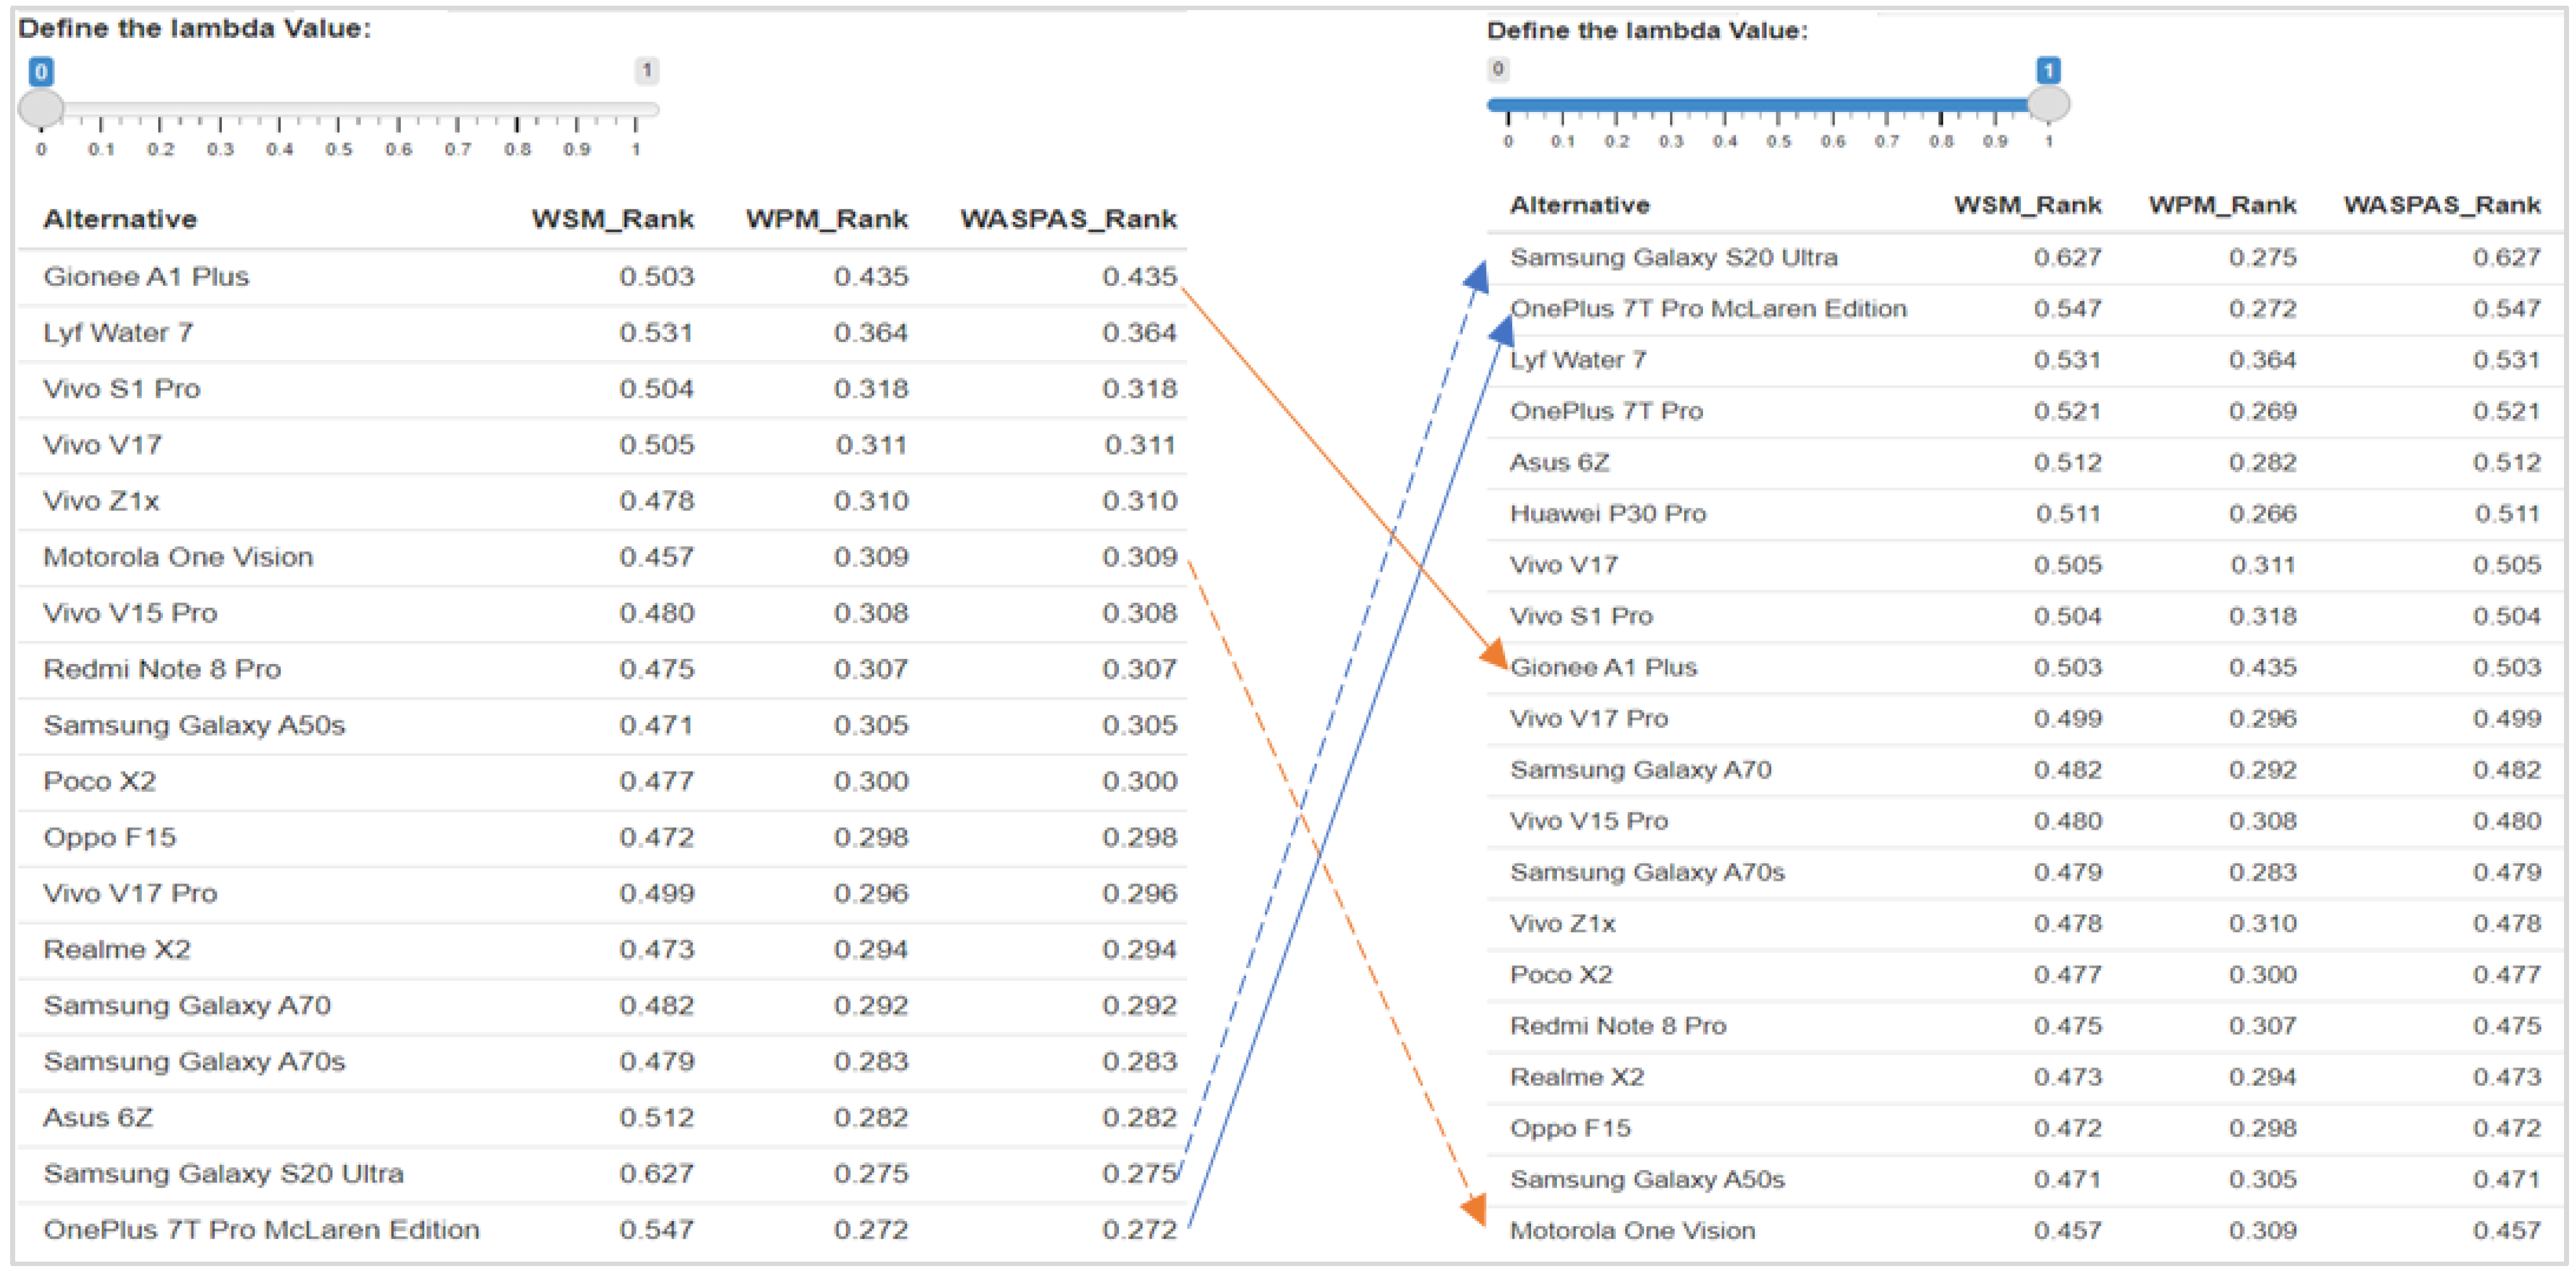
Task: Select OnePlus 7T Pro McLaren Edition left row
Action: [x=261, y=1229]
